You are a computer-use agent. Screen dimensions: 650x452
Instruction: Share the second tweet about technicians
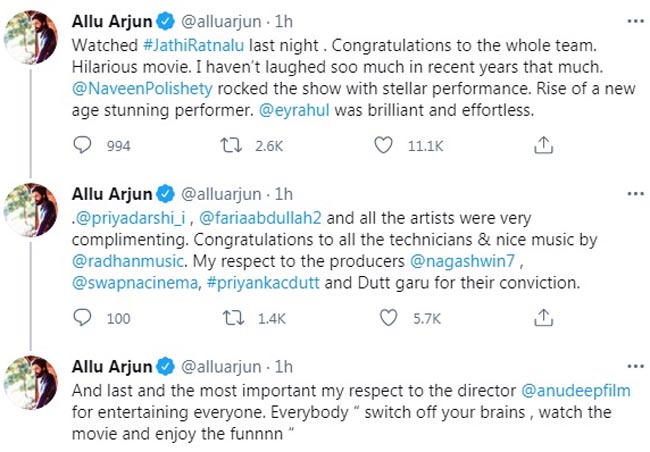tap(543, 319)
